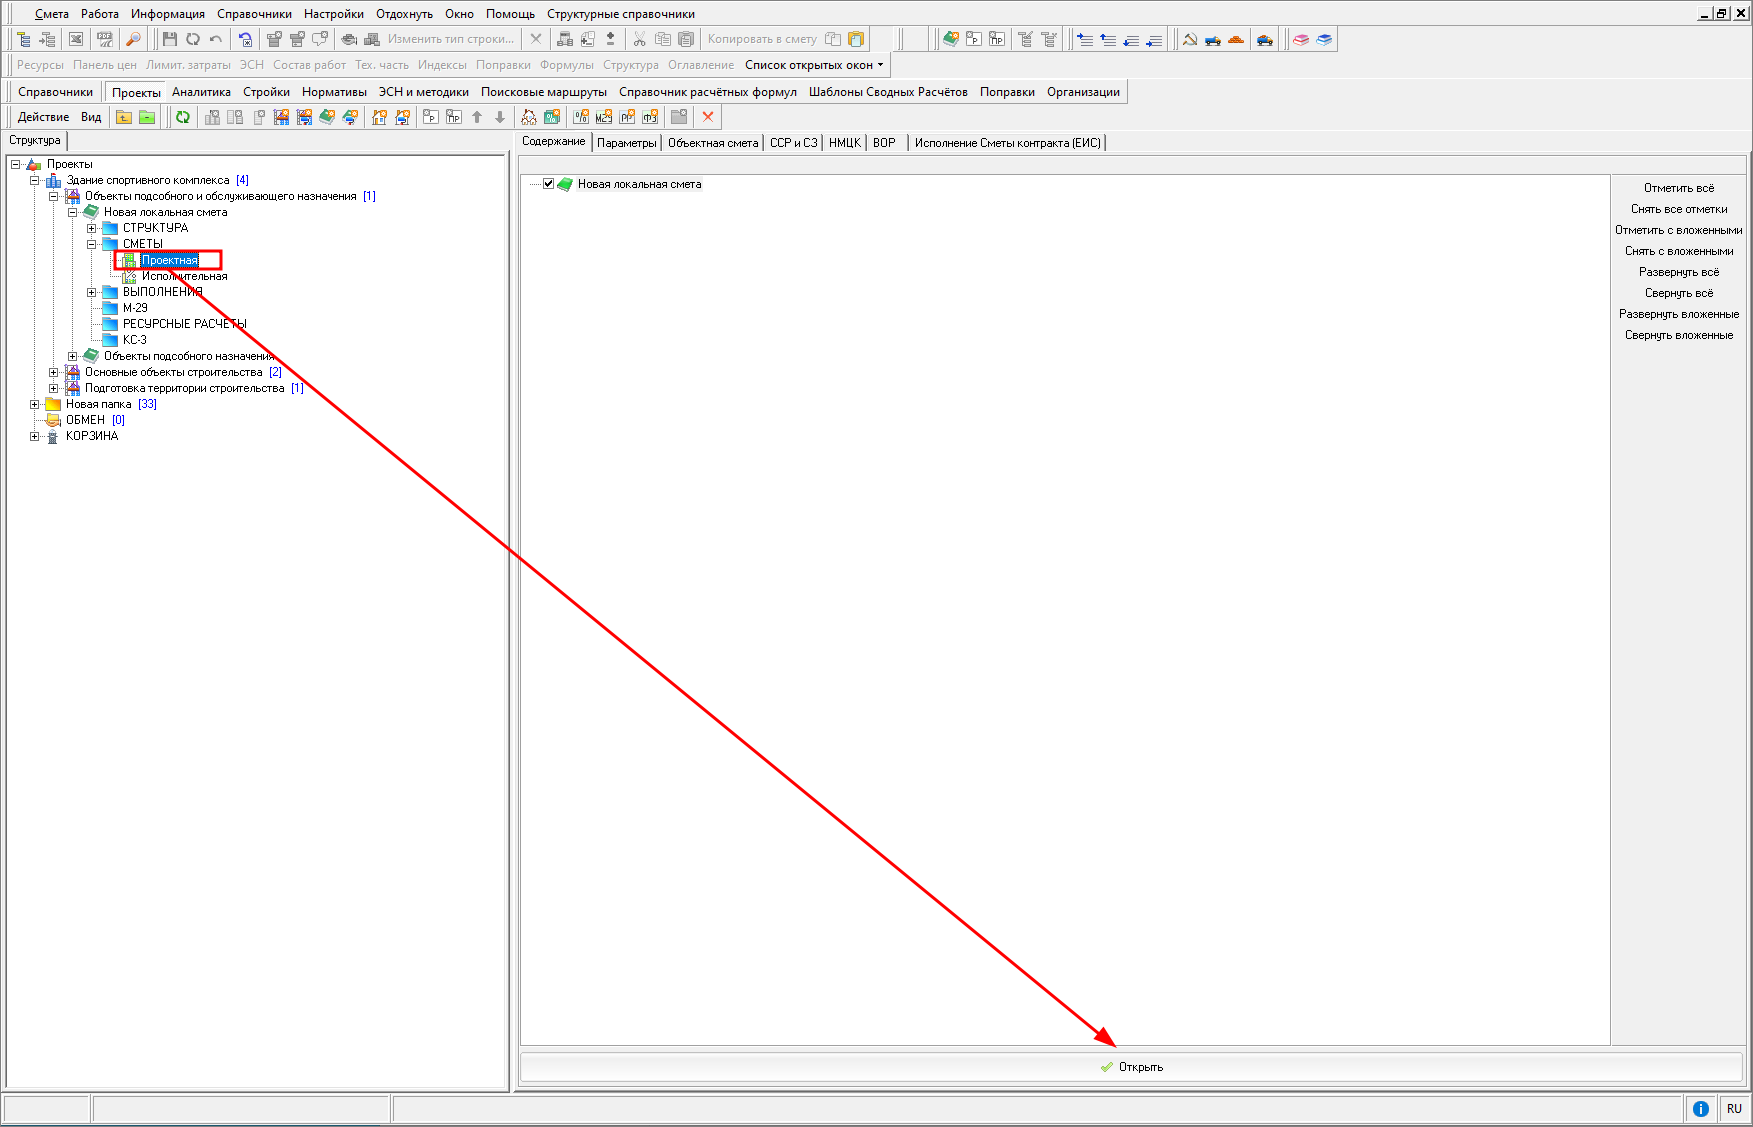Screen dimensions: 1753x1127
Task: Click the hammer and sickle labor icon
Action: point(1190,39)
